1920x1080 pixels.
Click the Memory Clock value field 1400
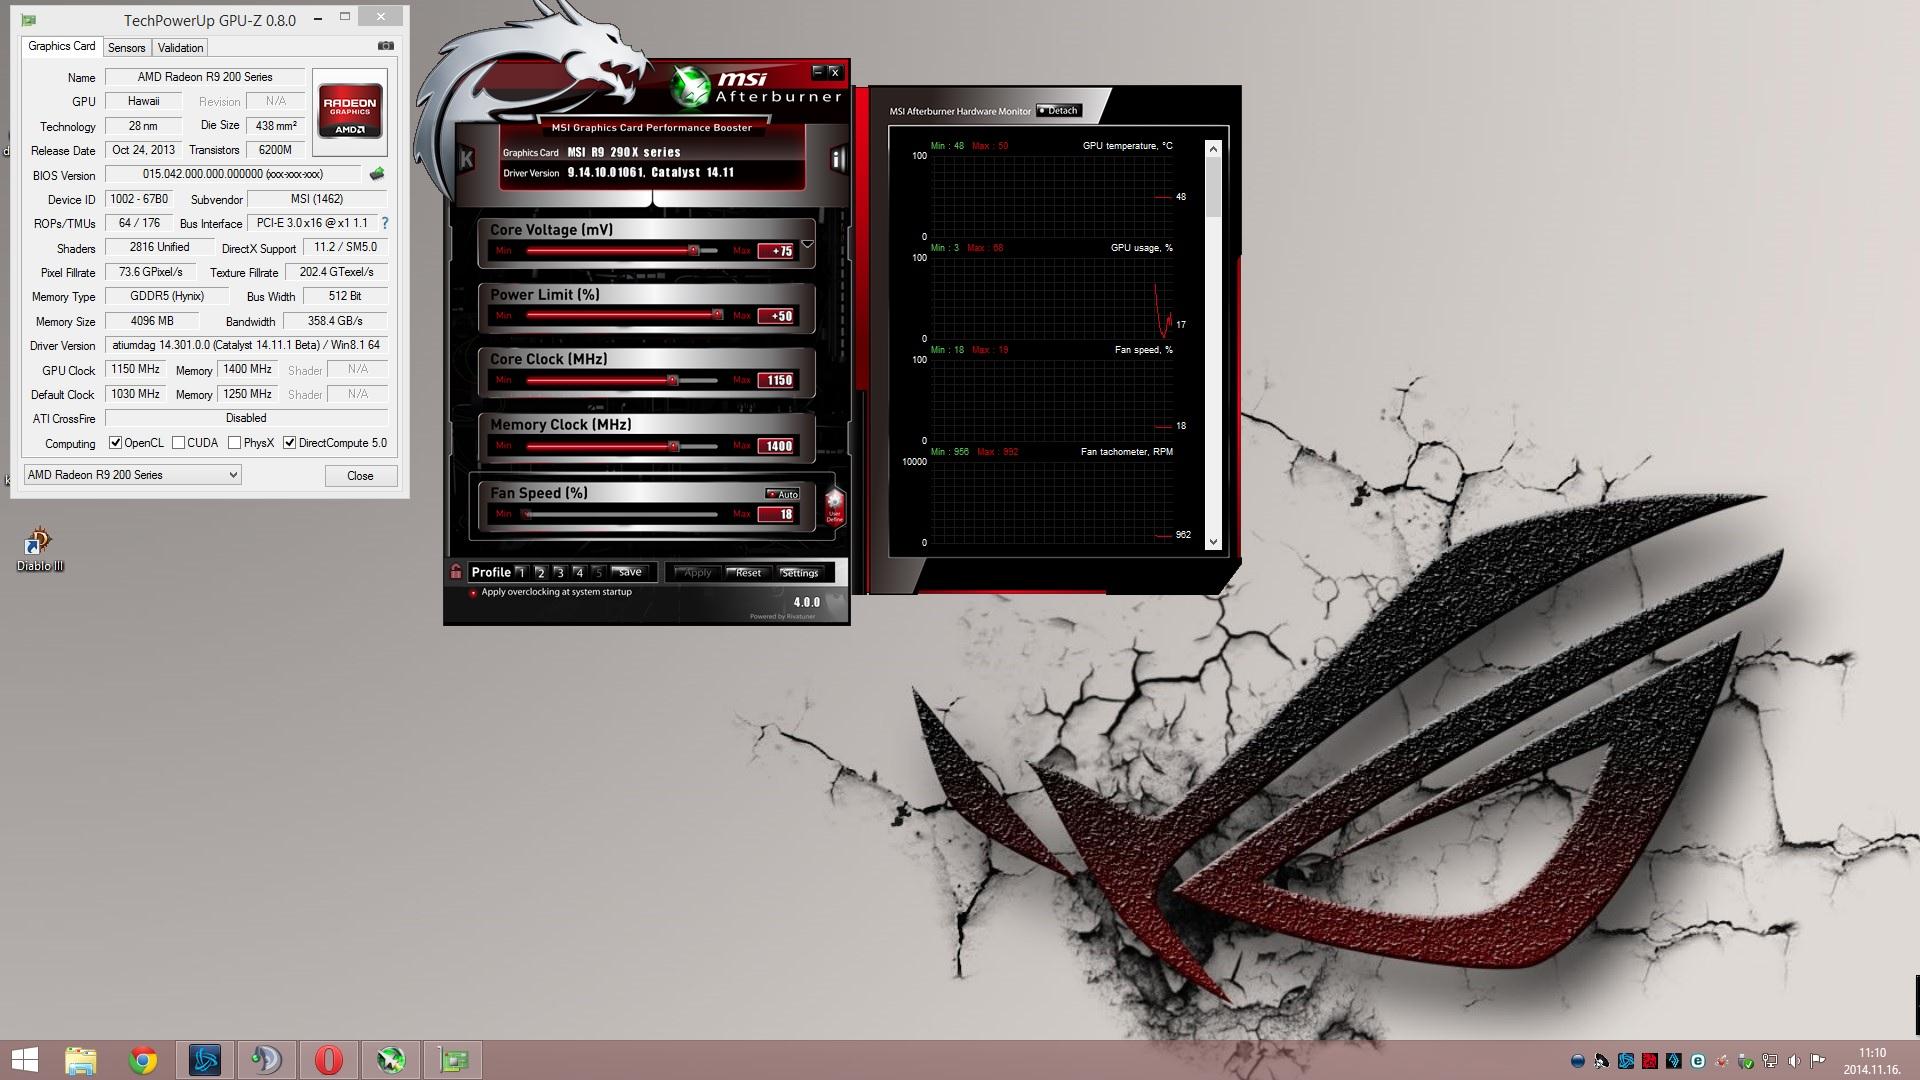(776, 446)
